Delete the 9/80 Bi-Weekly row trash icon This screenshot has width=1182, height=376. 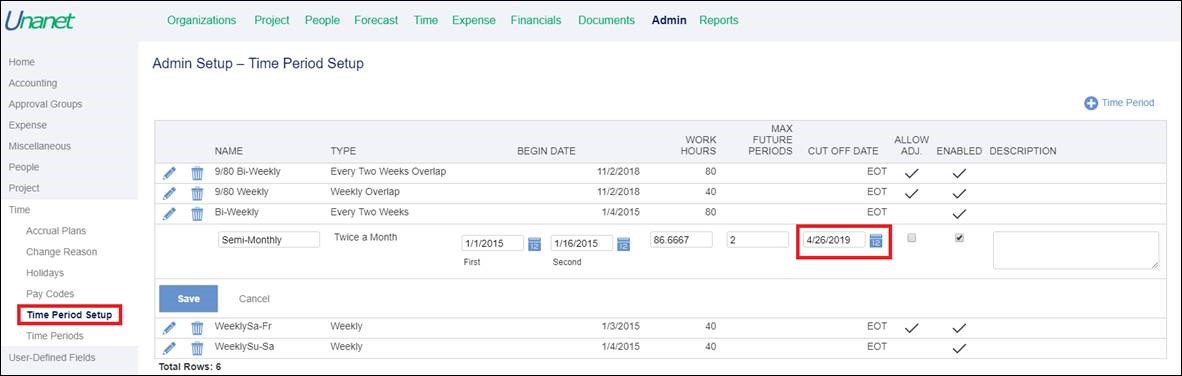point(197,173)
